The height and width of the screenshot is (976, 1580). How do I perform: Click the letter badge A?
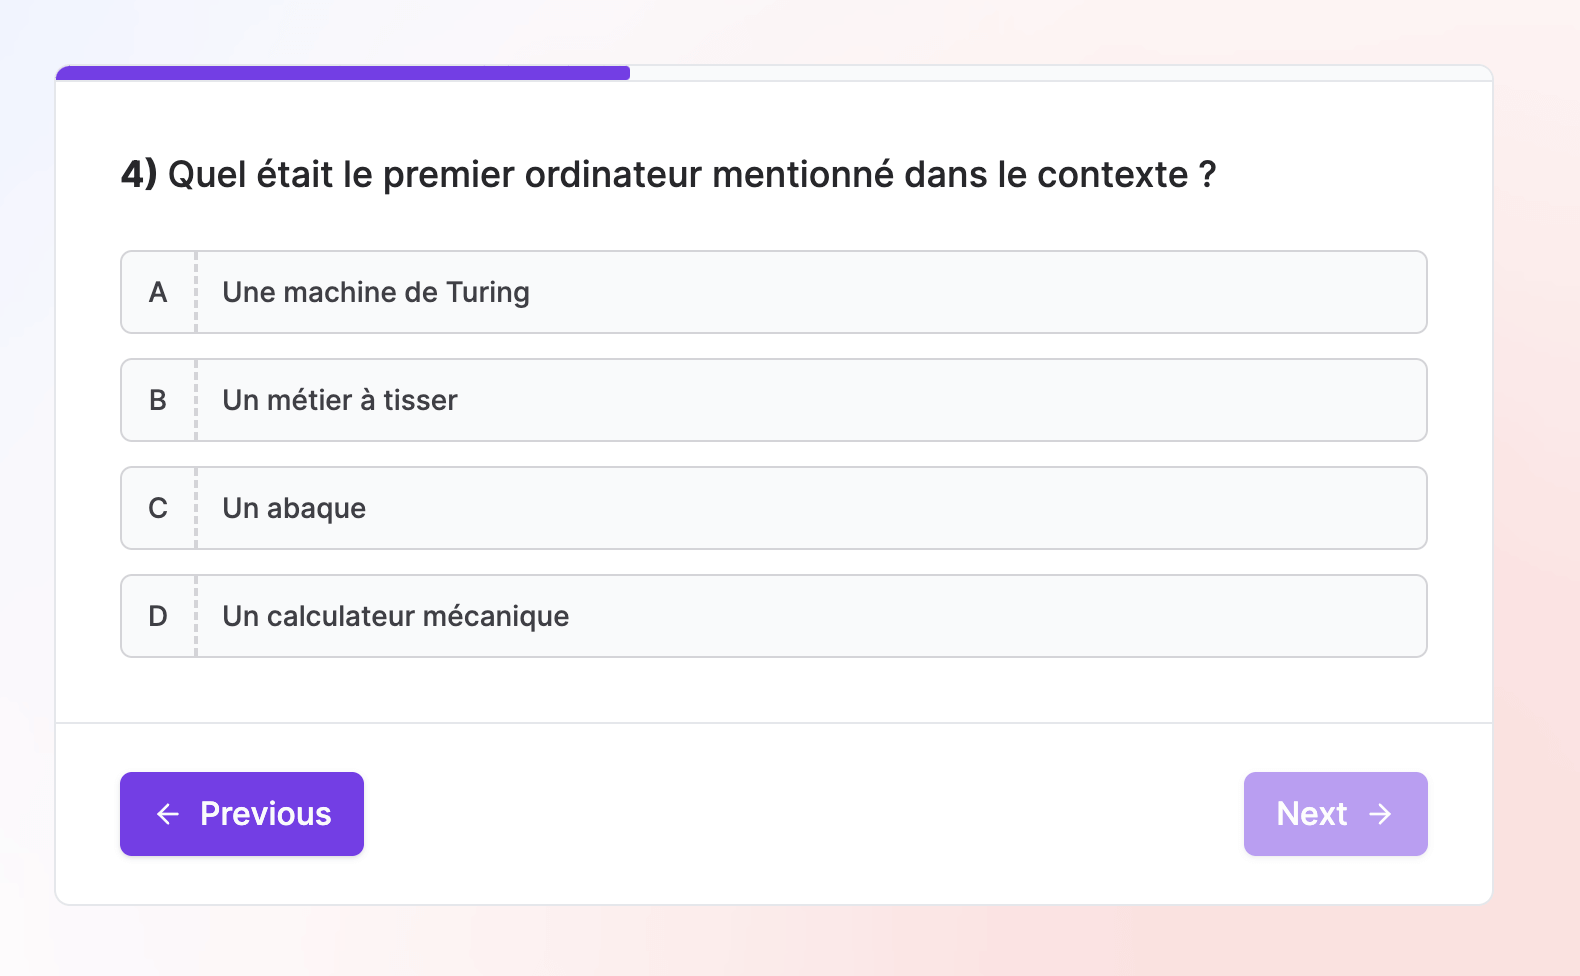157,292
